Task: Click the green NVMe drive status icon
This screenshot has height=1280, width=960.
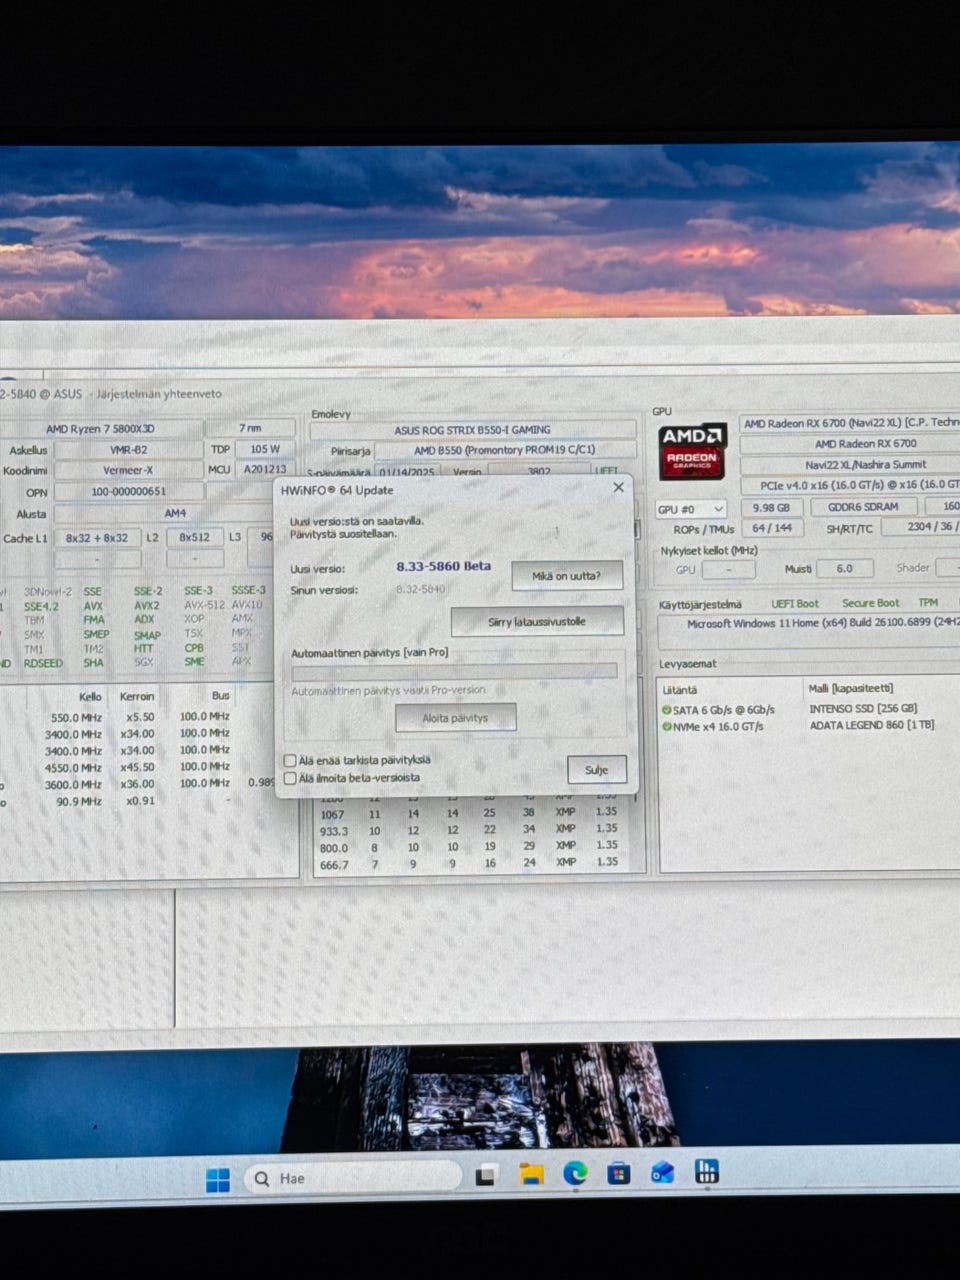Action: [x=666, y=727]
